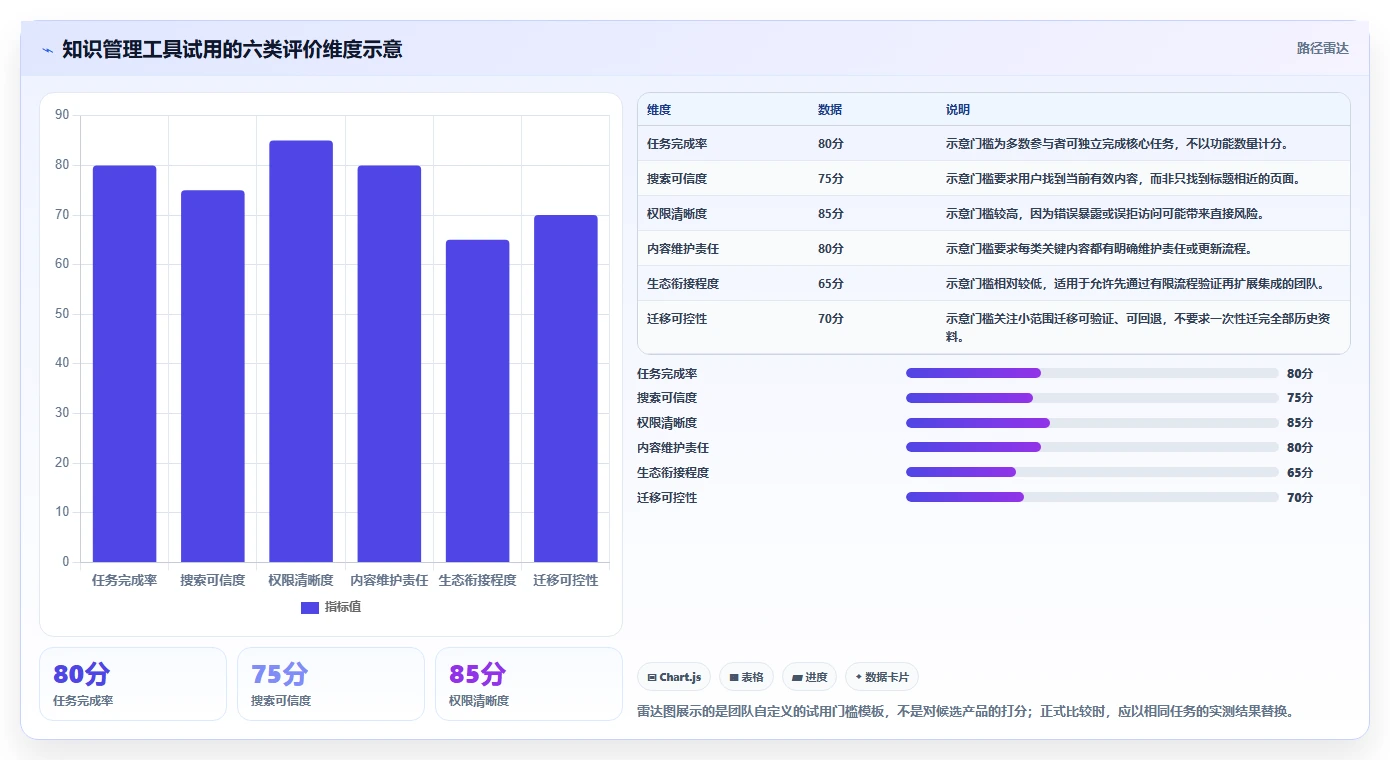The height and width of the screenshot is (760, 1390).
Task: Select the 生态衔接程度 table row name
Action: [x=683, y=284]
